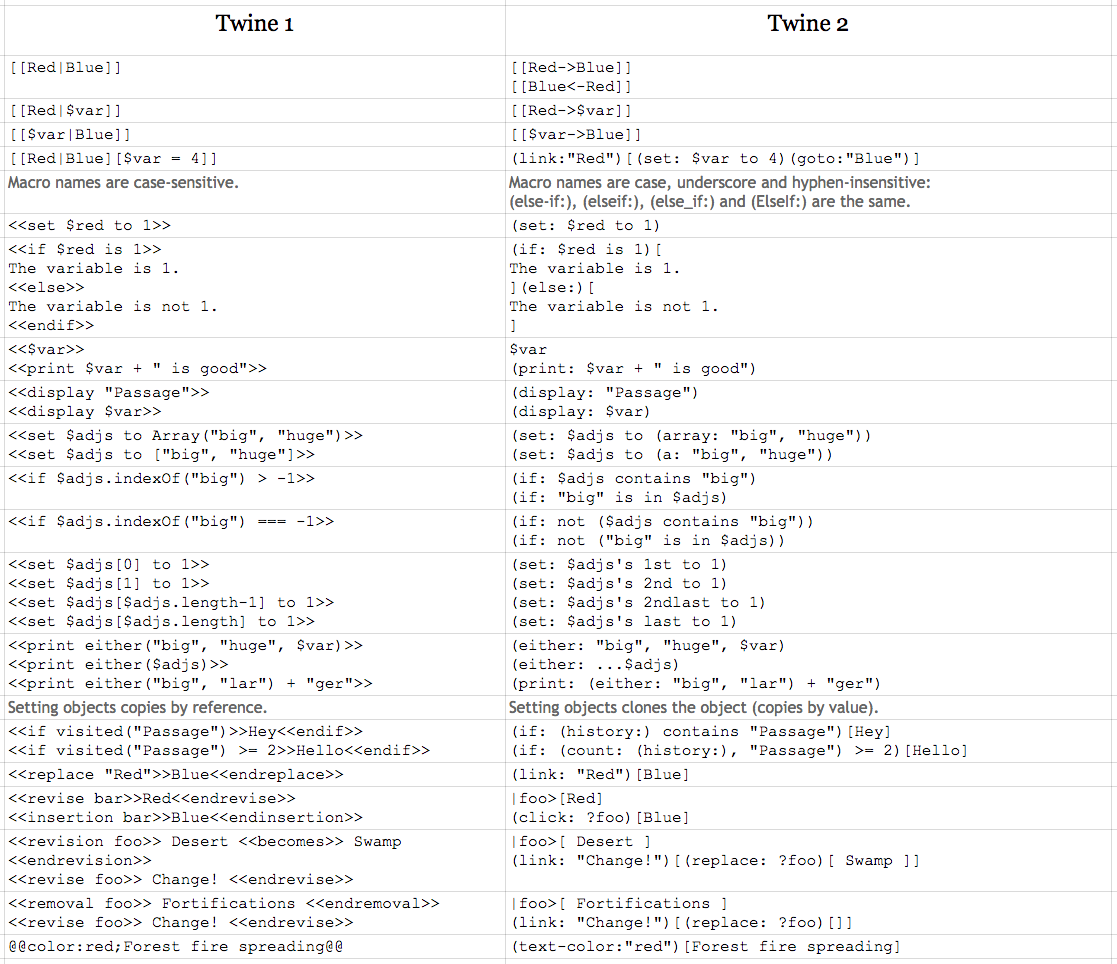The image size is (1117, 964).
Task: Click the Twine 1 column header
Action: tap(254, 24)
